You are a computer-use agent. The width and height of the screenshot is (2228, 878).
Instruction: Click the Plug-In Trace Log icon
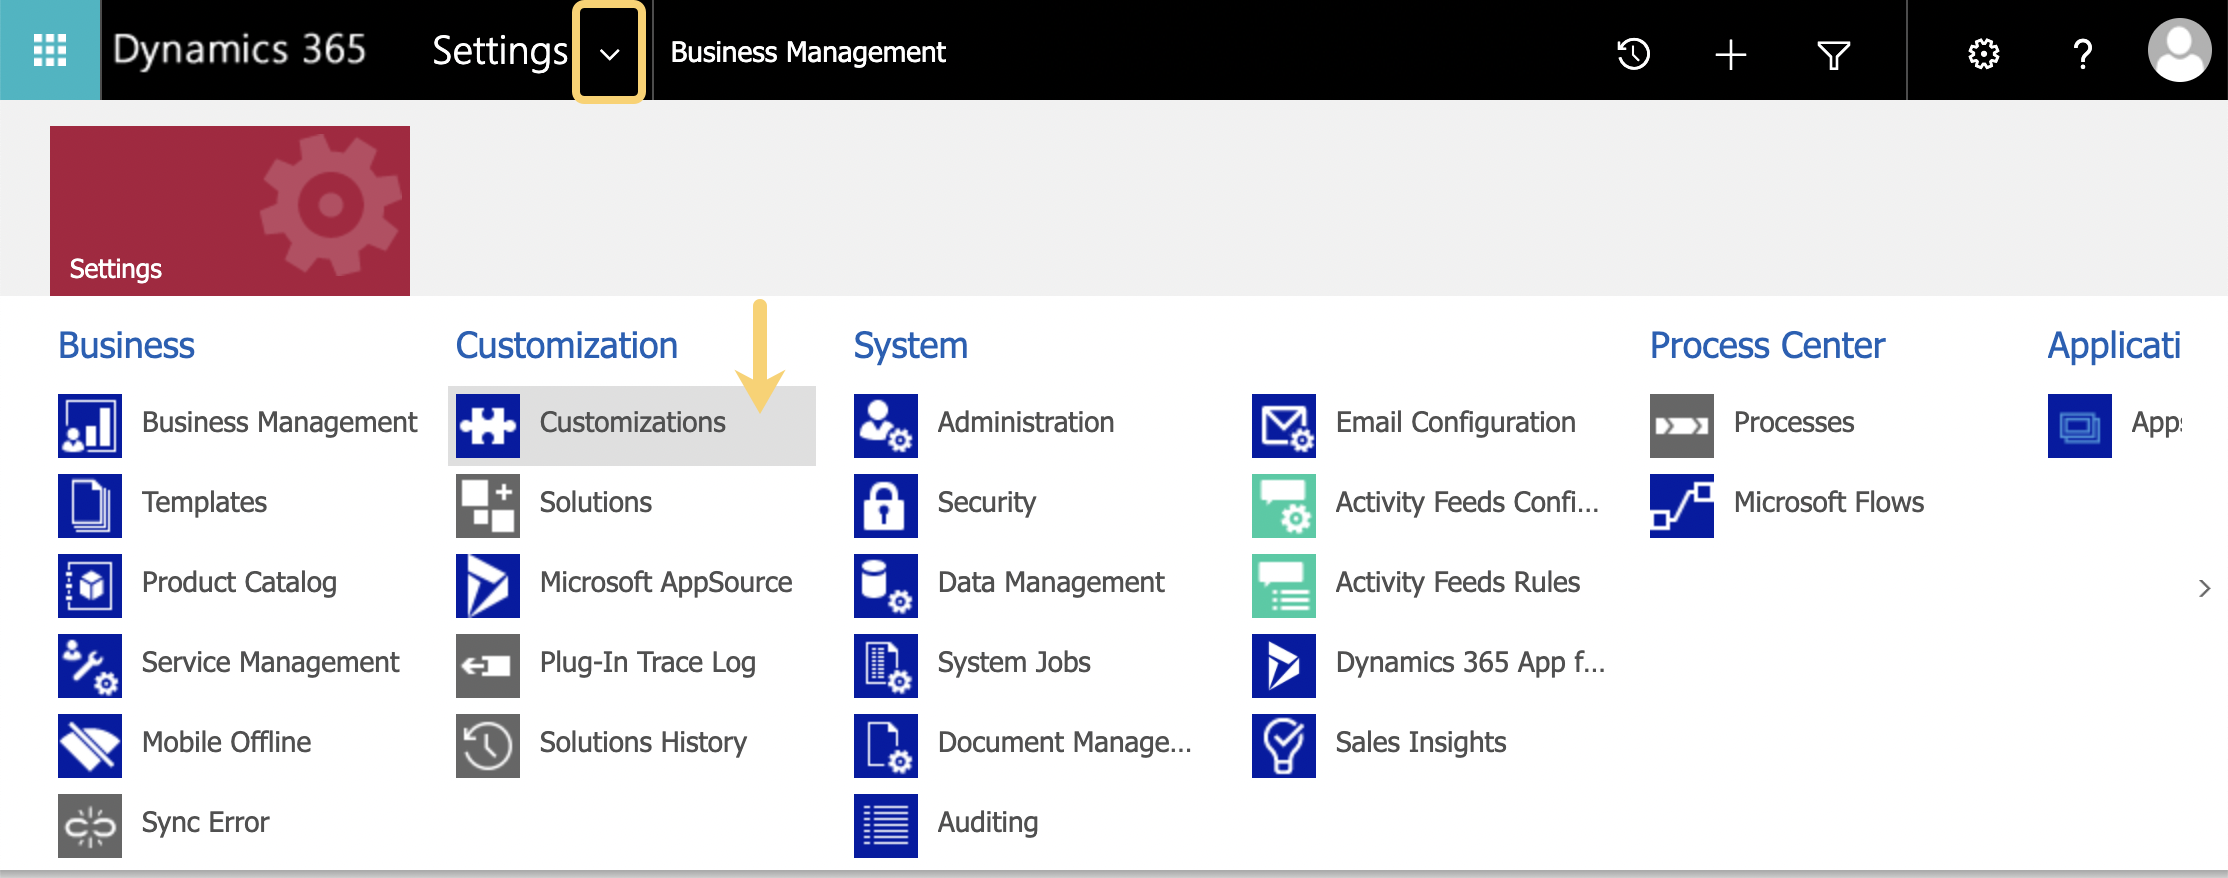[x=488, y=666]
